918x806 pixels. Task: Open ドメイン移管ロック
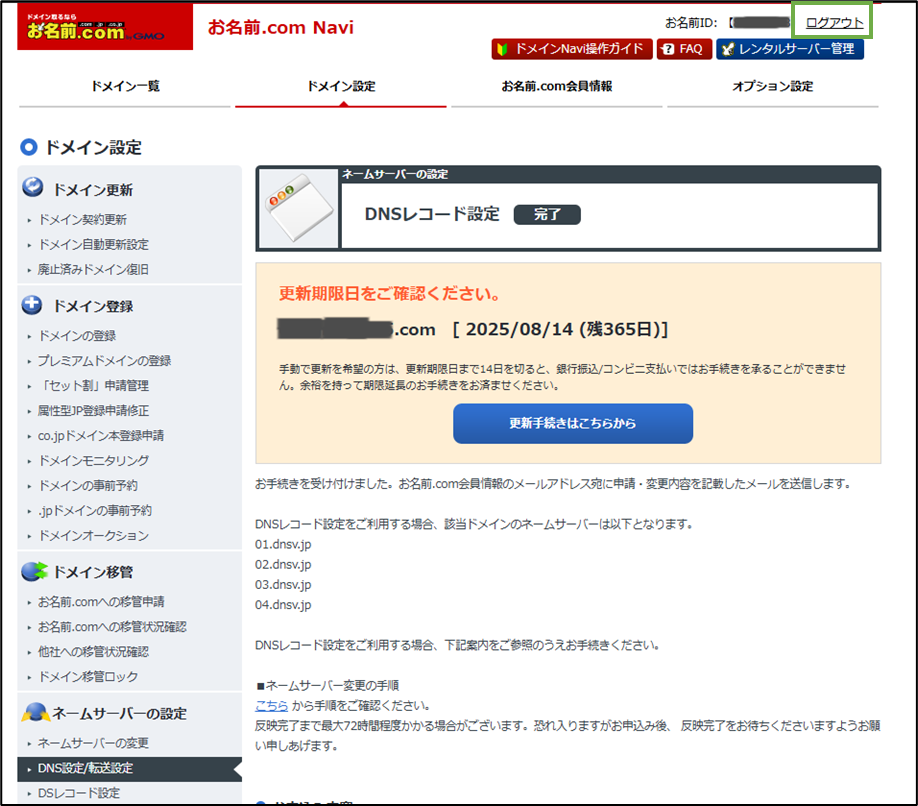pos(88,677)
